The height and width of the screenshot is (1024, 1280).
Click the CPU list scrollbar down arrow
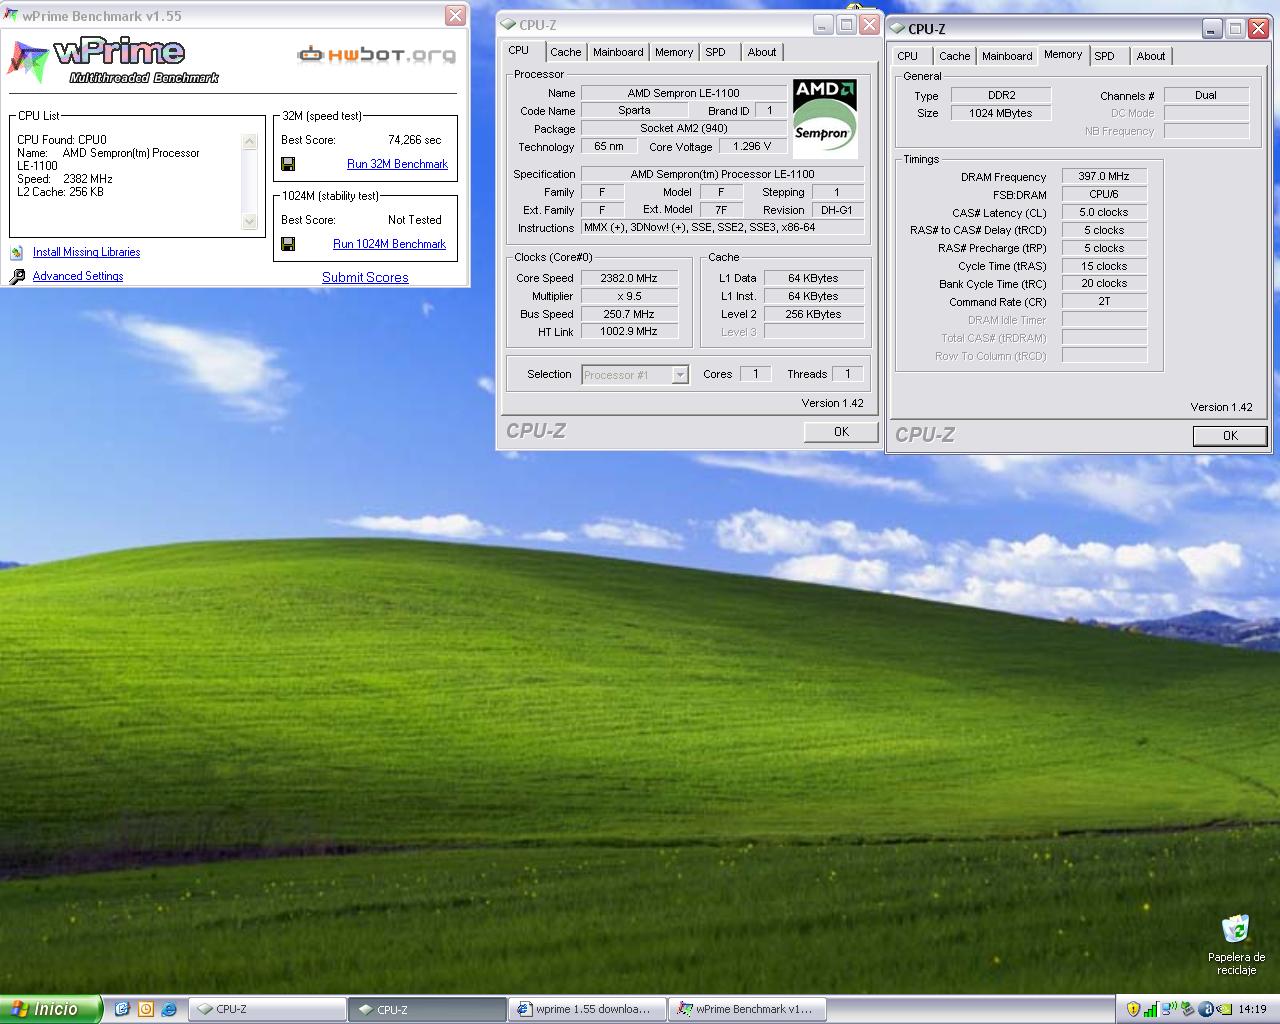pos(249,221)
